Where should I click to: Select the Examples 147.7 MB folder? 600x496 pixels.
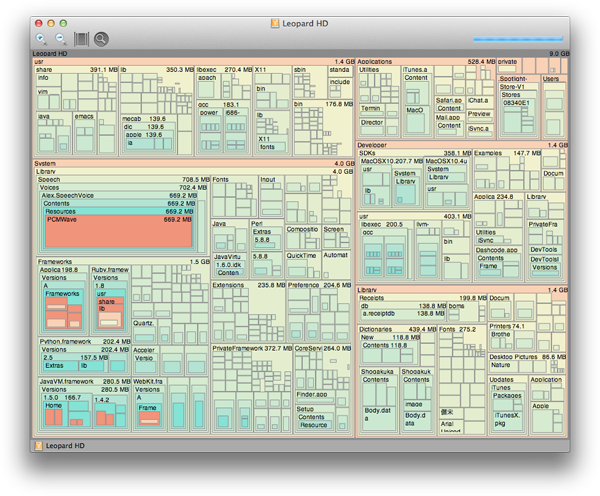tap(507, 153)
